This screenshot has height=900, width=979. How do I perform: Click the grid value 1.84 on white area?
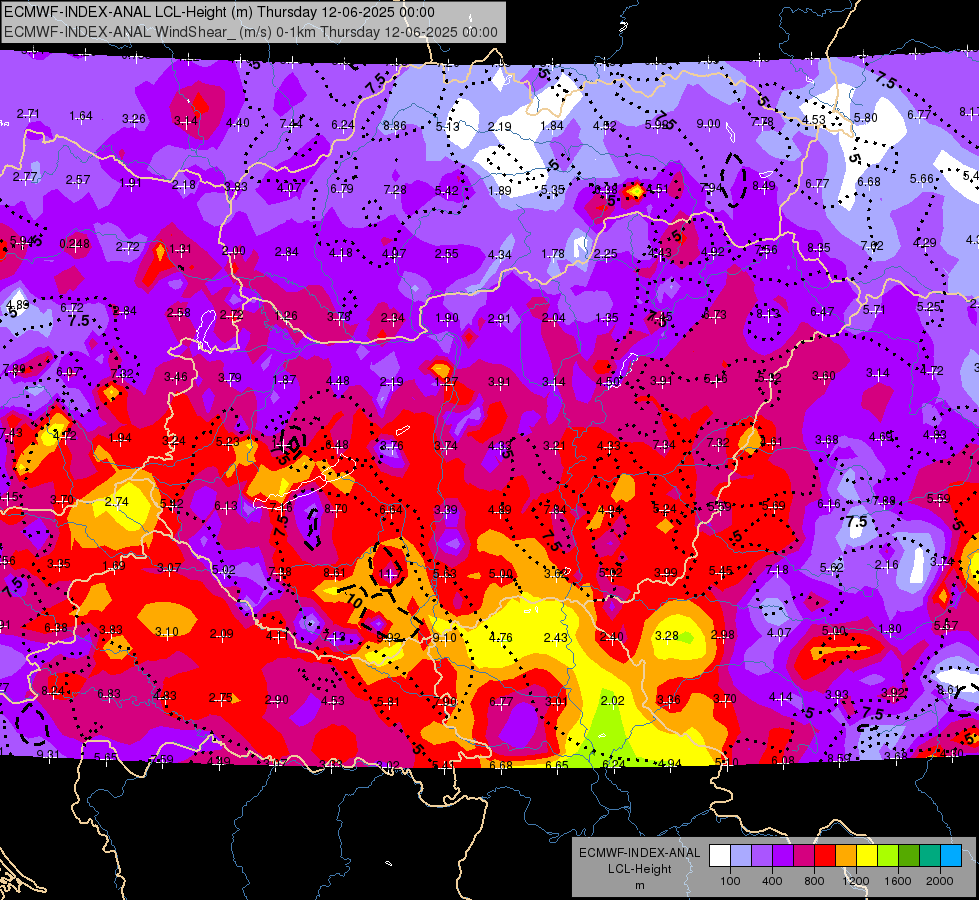pos(552,126)
